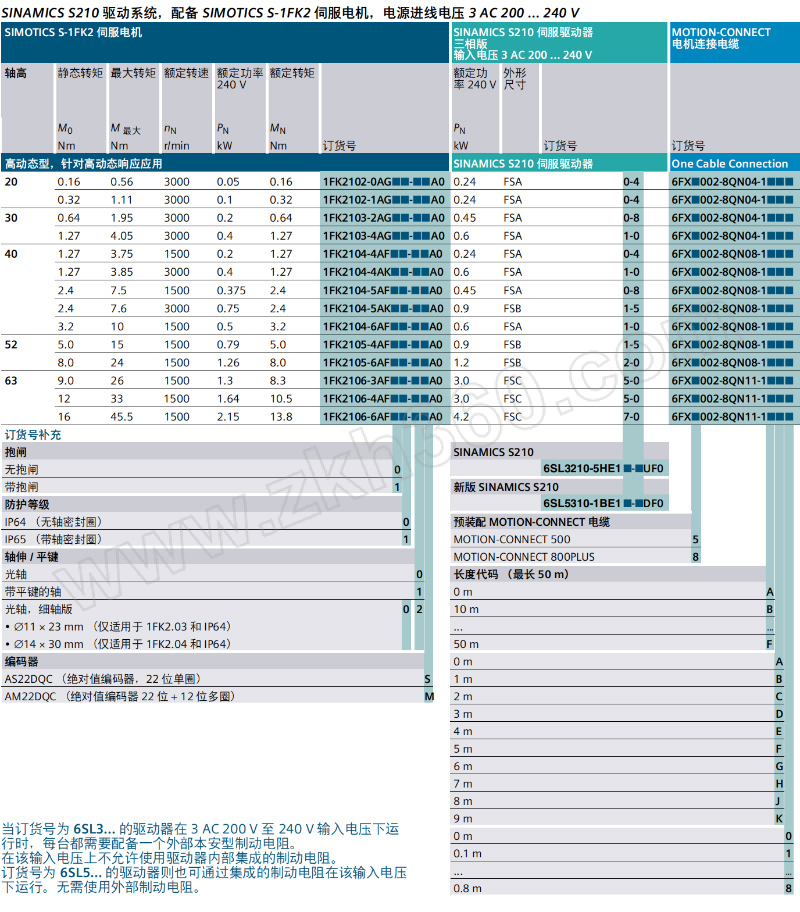Select the SIMOTICS S-1FK2 伺服电机 header
Screen dimensions: 800x912
(x=74, y=33)
